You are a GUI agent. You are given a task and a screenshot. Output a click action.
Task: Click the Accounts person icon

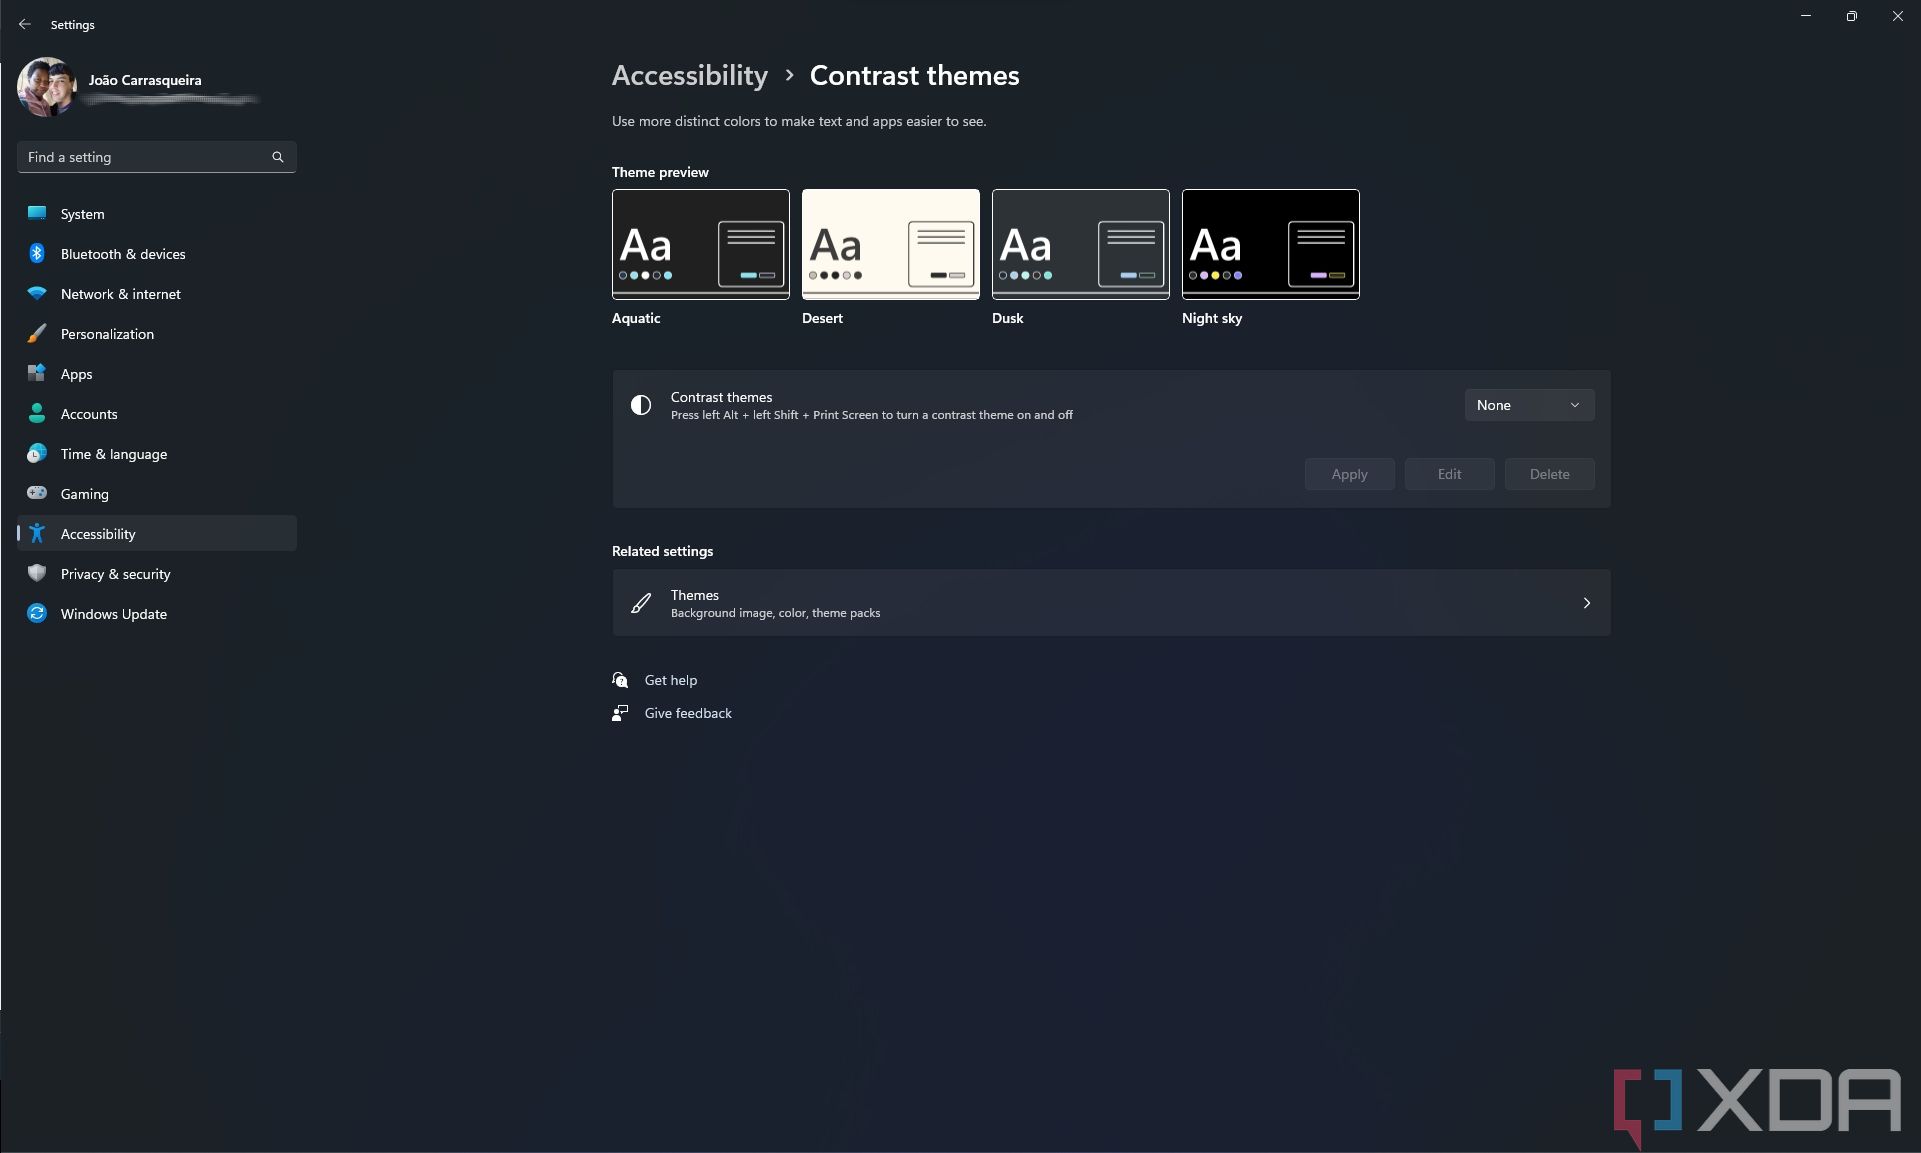click(37, 414)
